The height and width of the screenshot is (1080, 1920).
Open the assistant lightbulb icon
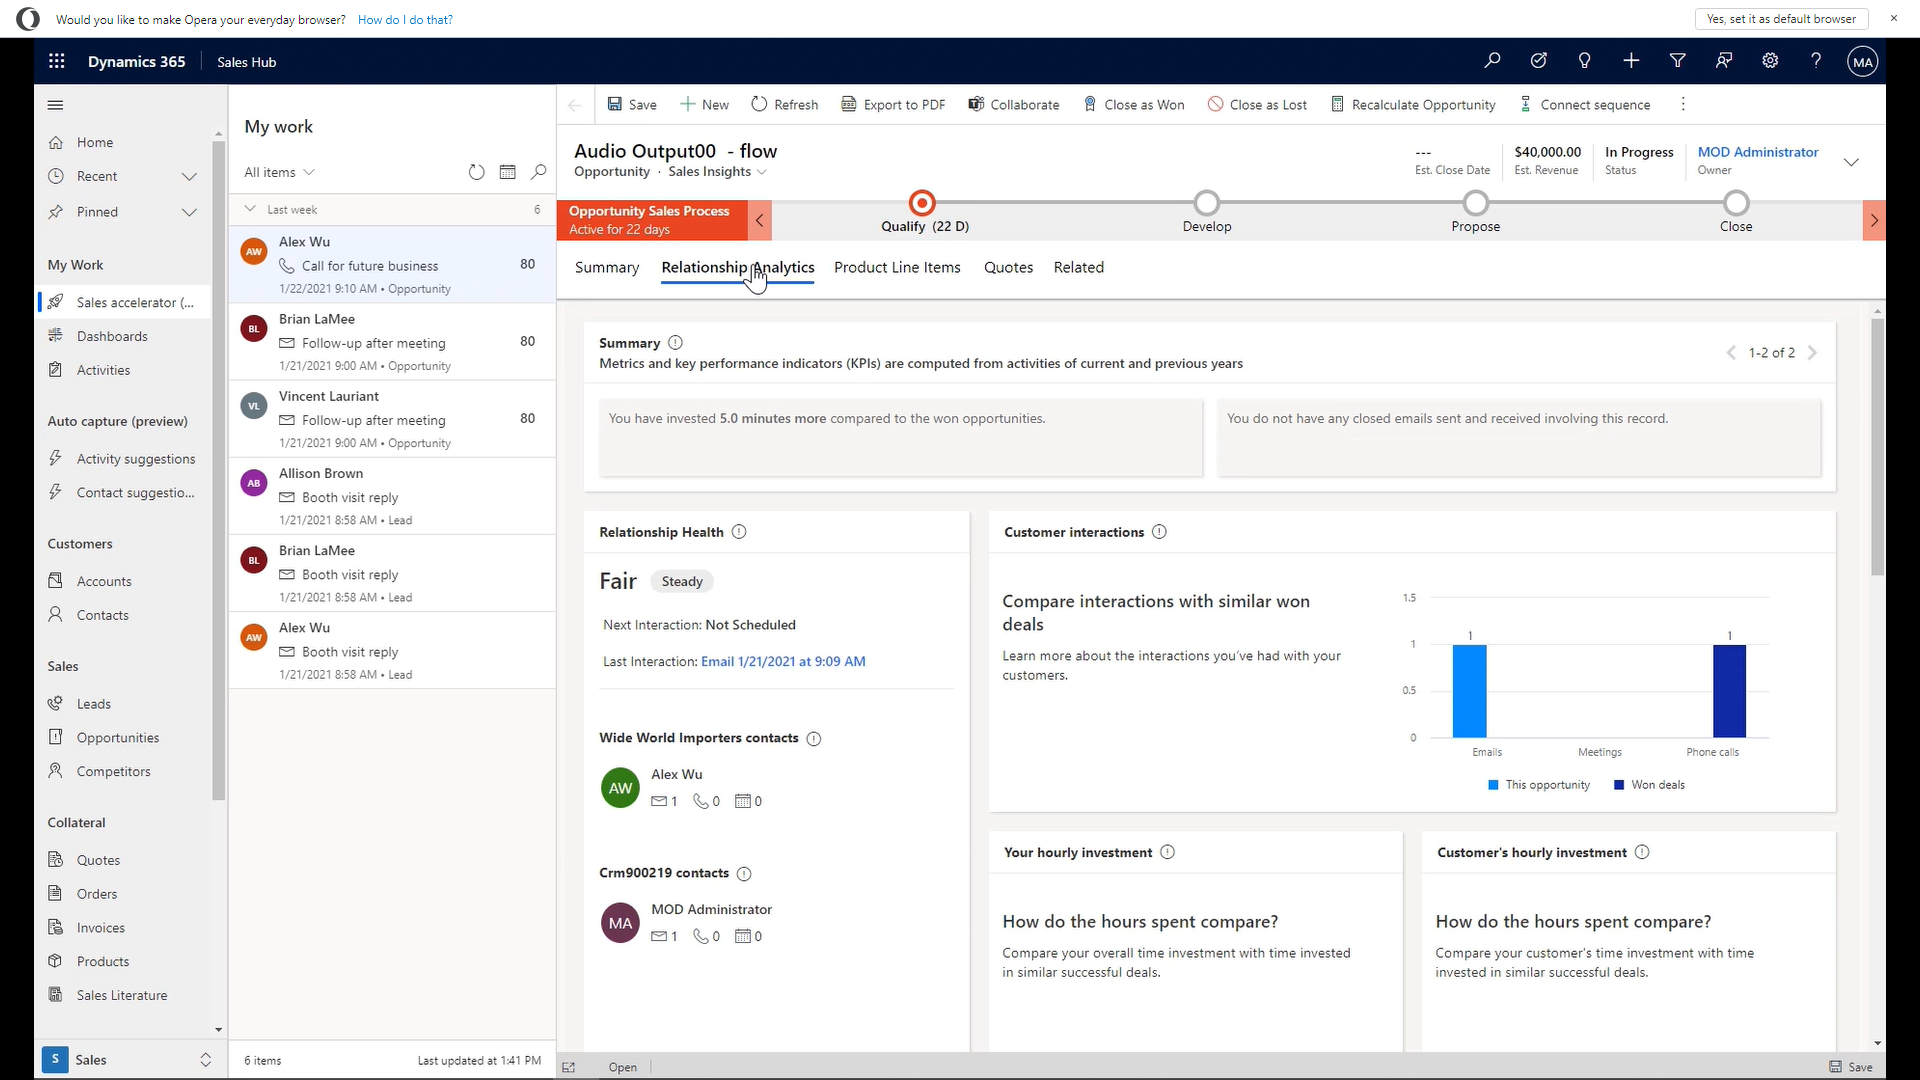coord(1585,61)
